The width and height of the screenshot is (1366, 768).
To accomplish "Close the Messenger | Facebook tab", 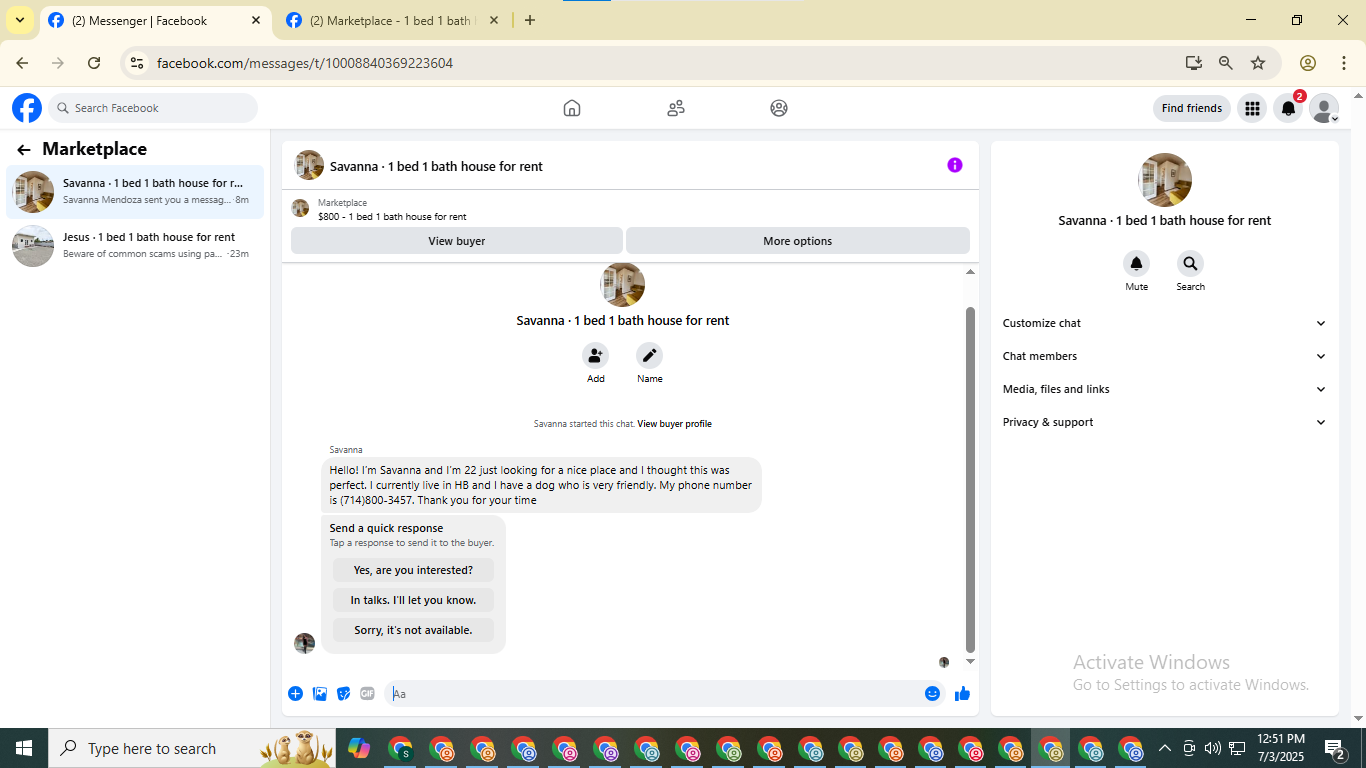I will pos(256,20).
